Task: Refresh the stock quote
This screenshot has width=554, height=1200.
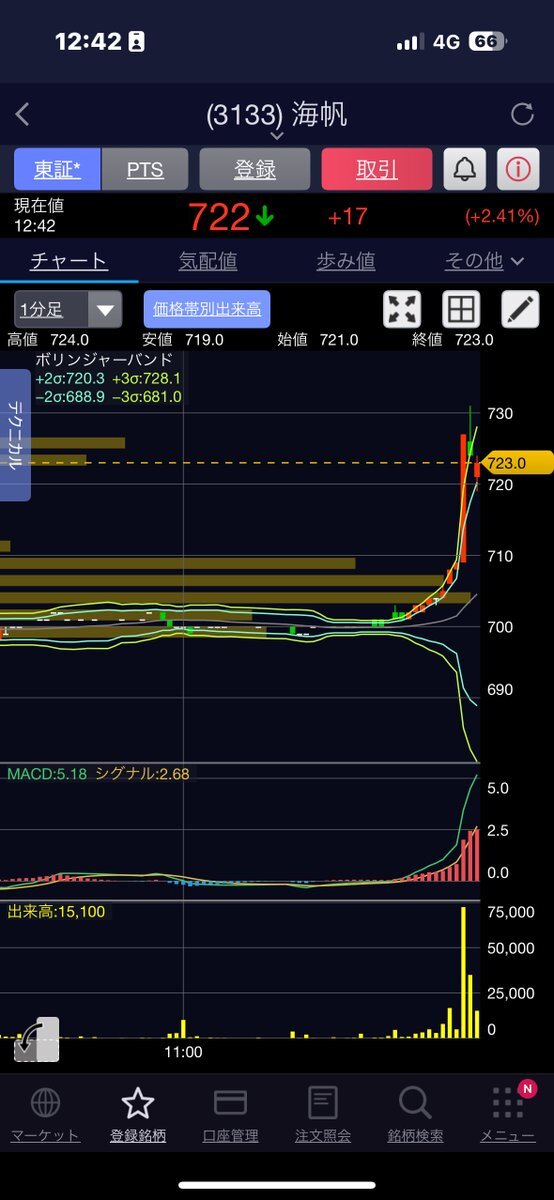Action: point(522,114)
